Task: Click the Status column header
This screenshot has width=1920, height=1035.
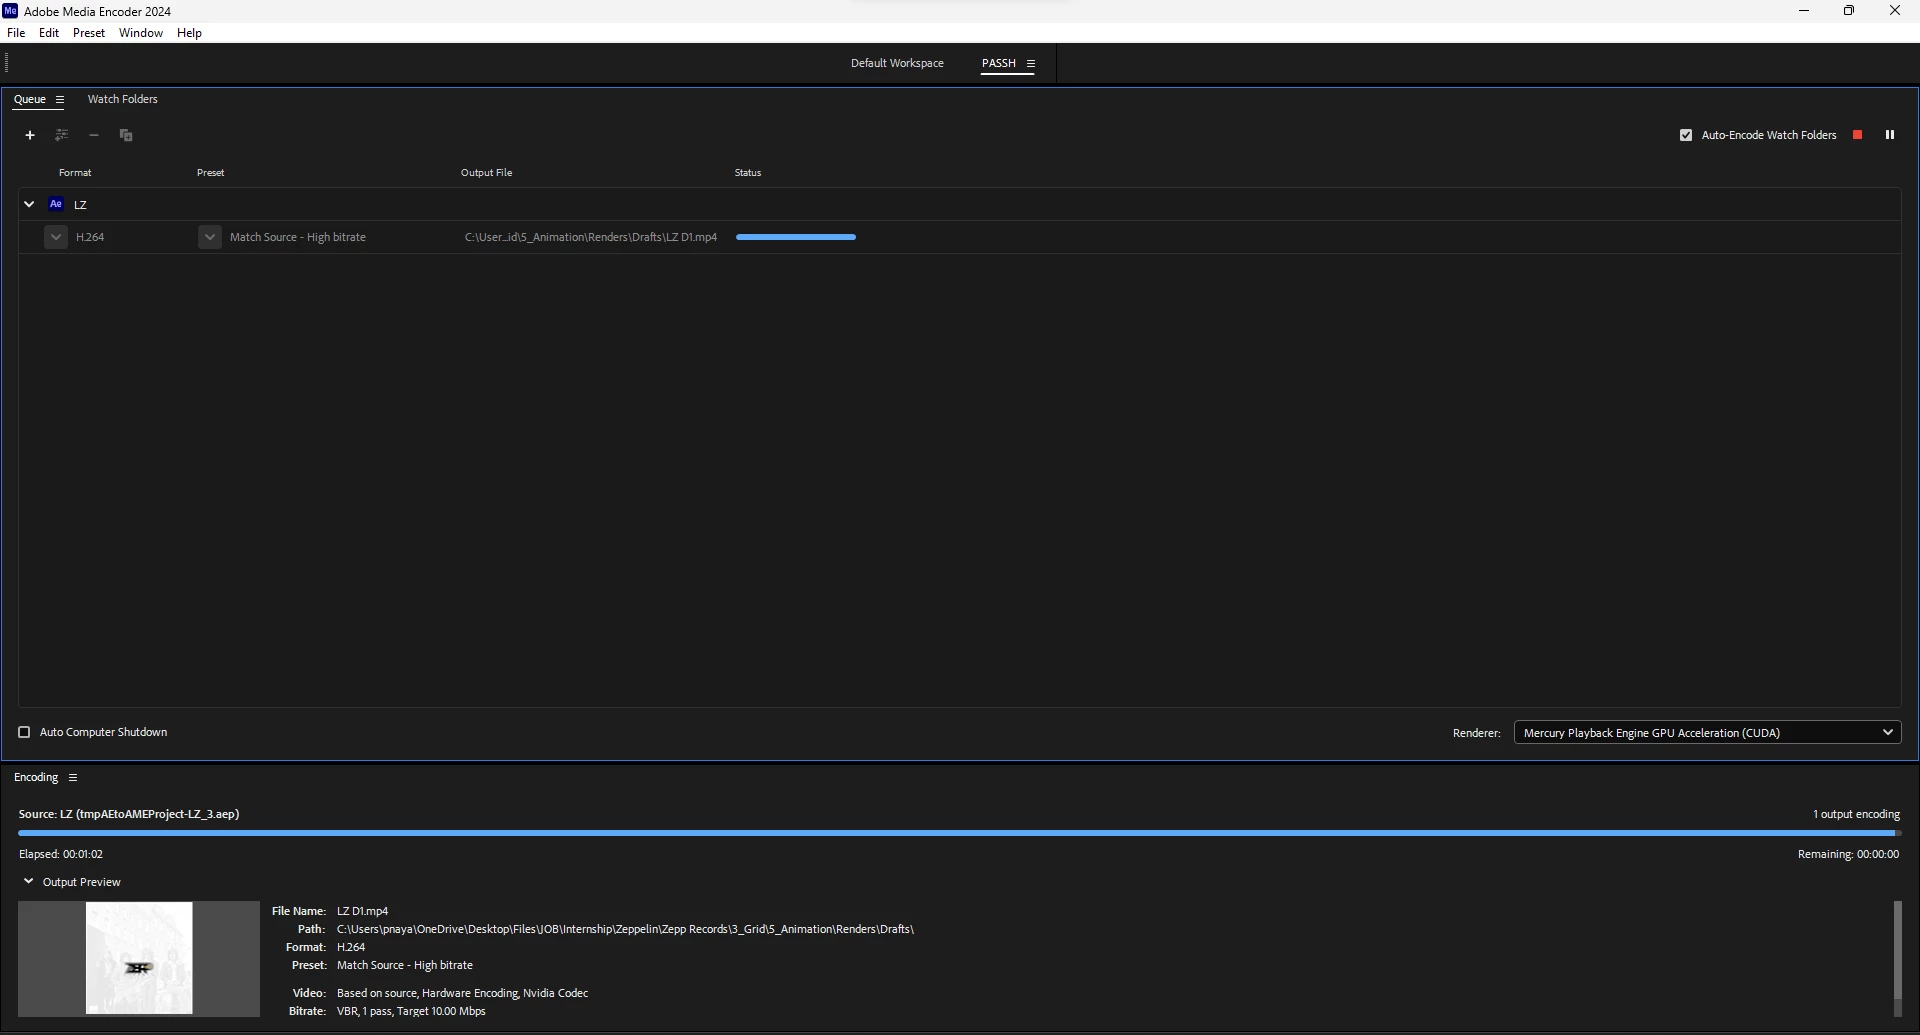Action: tap(748, 173)
